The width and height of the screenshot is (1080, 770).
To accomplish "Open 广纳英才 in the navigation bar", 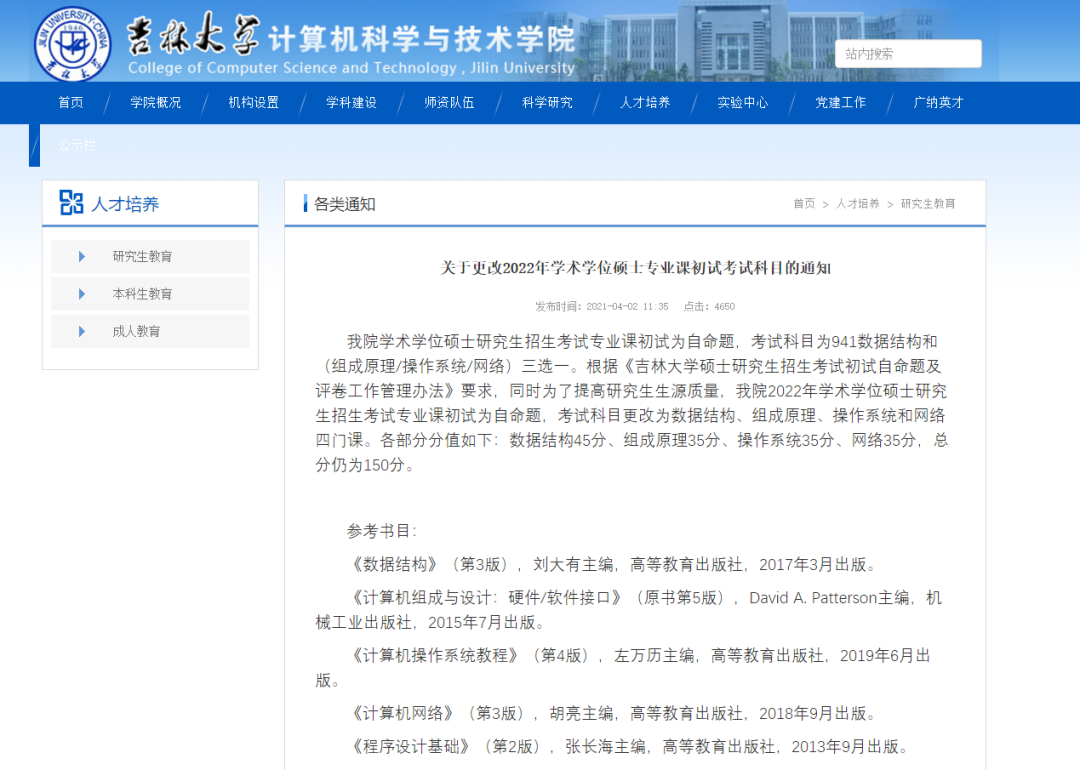I will (x=938, y=102).
